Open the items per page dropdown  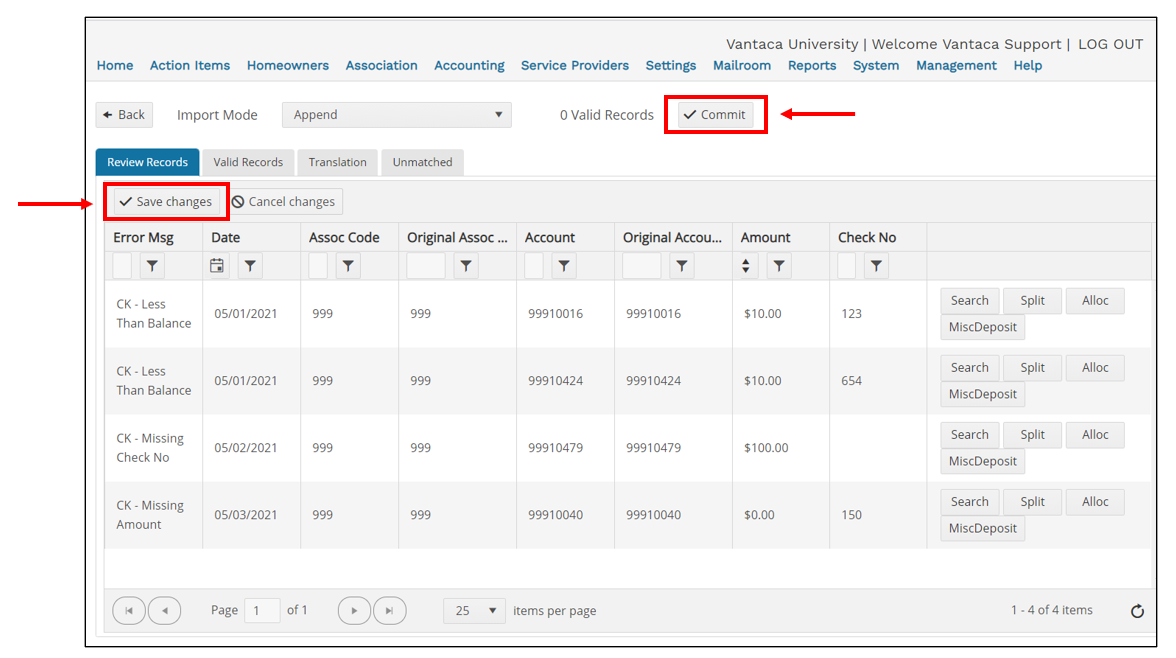pyautogui.click(x=474, y=611)
